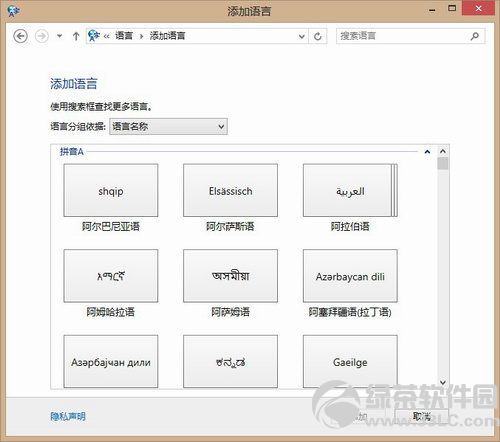Open the 语言名称 grouping dropdown
500x442 pixels.
pyautogui.click(x=169, y=126)
